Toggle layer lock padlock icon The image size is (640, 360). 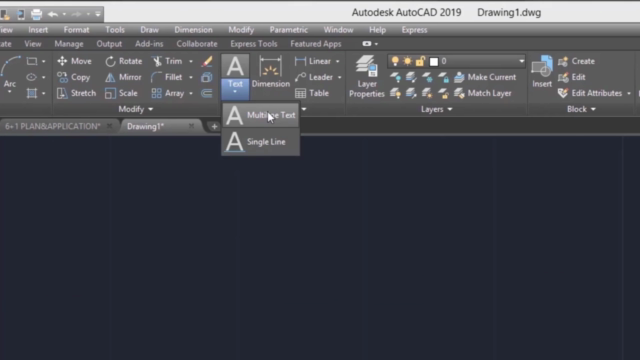pos(420,61)
